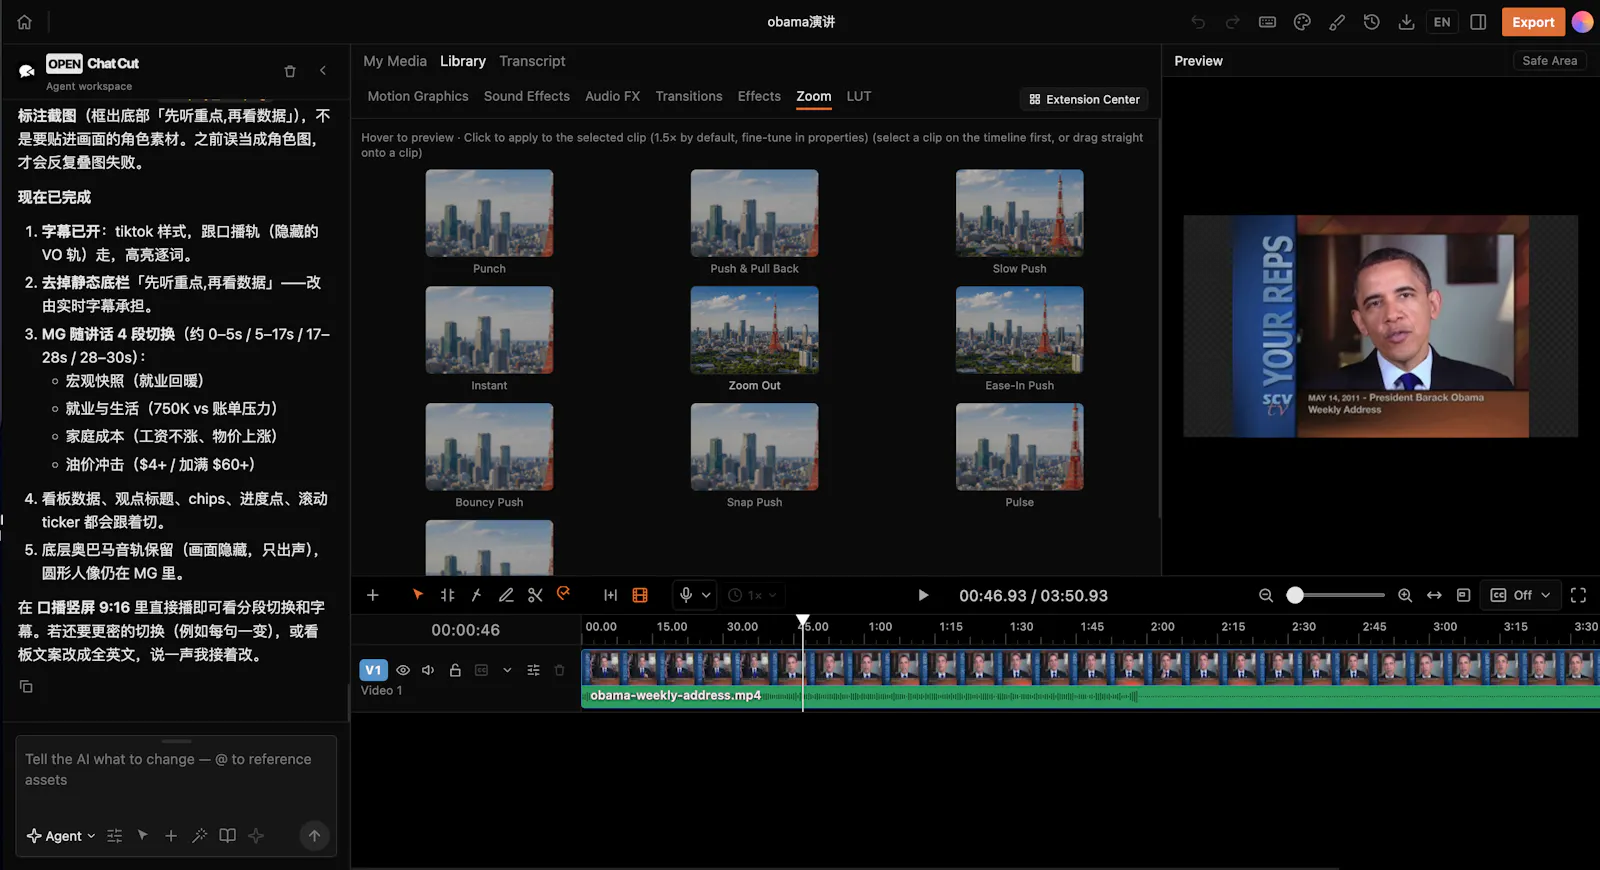The image size is (1600, 870).
Task: Select the V1 track badge
Action: (x=373, y=670)
